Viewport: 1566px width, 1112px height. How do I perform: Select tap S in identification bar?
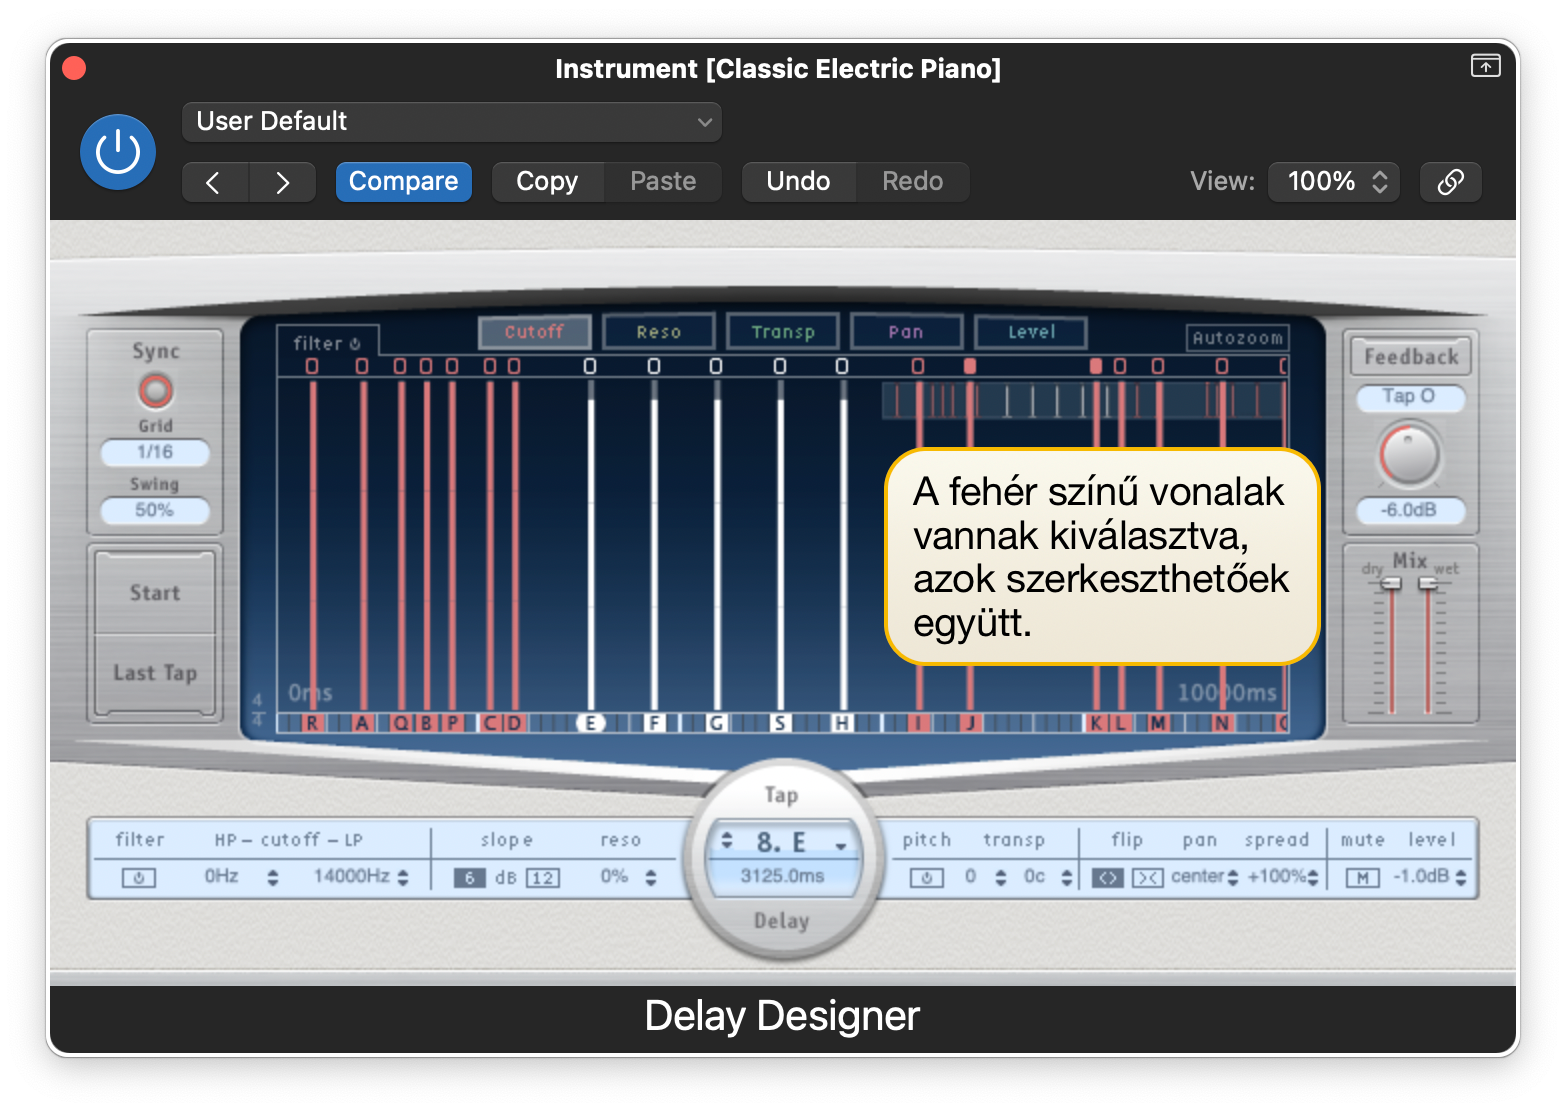[x=780, y=722]
